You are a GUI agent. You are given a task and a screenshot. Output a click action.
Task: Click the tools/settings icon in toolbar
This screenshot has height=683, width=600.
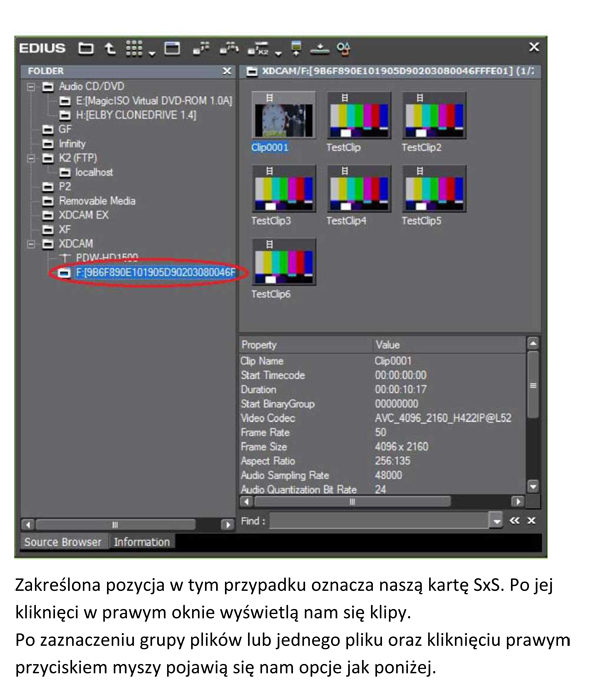[344, 47]
